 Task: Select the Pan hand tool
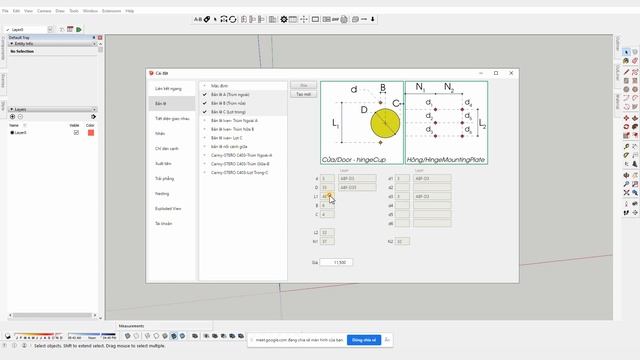coord(635,175)
